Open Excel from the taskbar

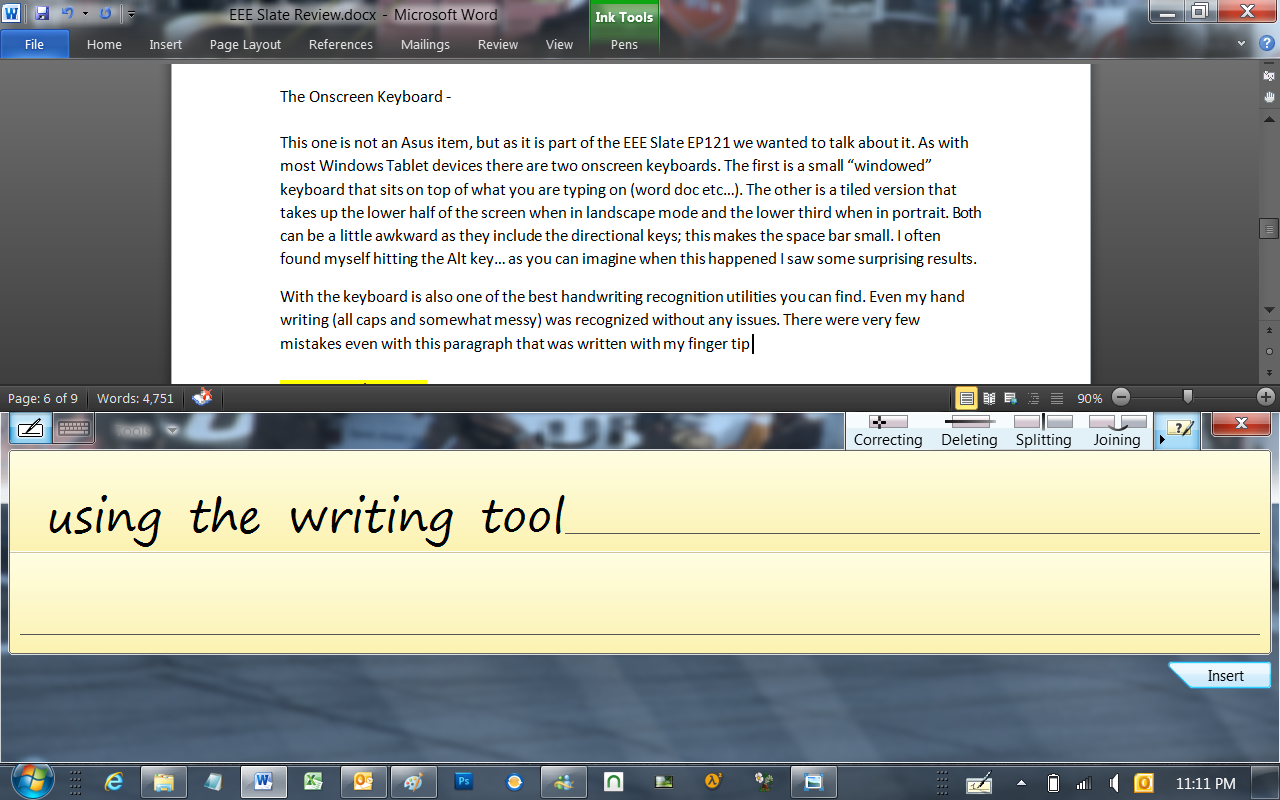pos(313,782)
